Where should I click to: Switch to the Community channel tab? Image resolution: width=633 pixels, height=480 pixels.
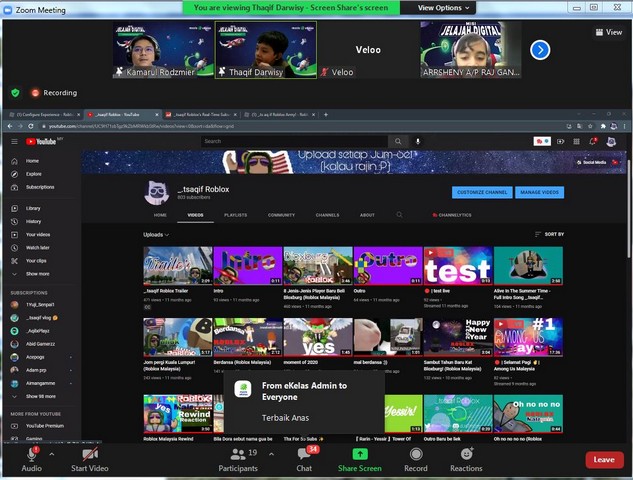281,215
